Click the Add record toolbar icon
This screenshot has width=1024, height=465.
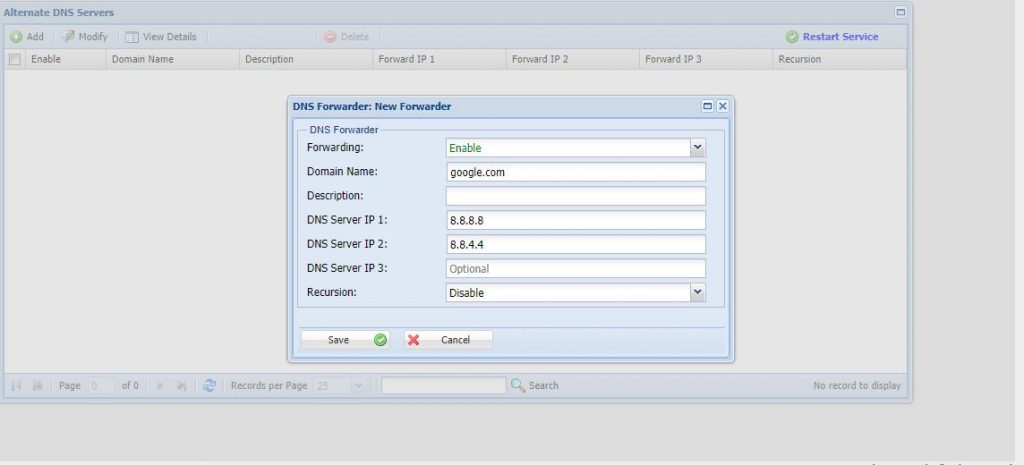coord(16,37)
